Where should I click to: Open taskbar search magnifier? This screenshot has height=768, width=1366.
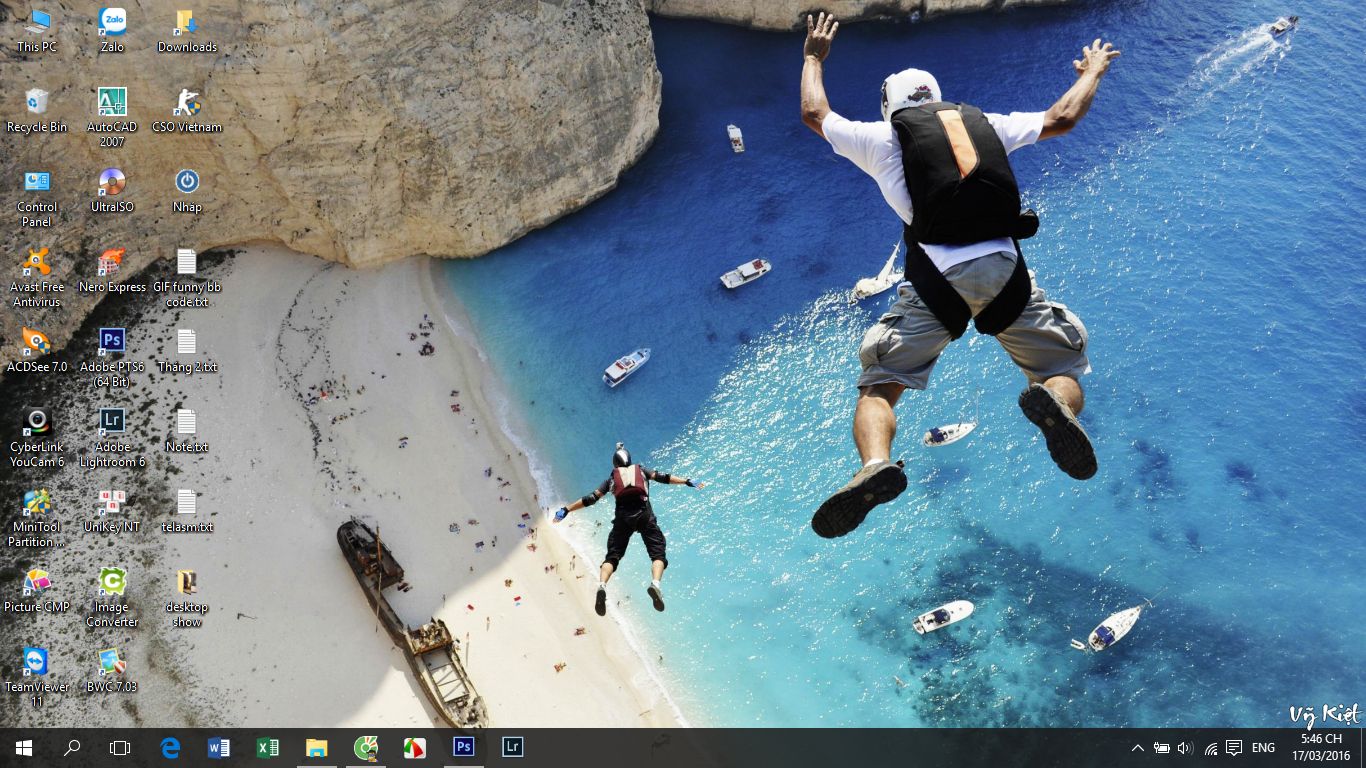72,747
